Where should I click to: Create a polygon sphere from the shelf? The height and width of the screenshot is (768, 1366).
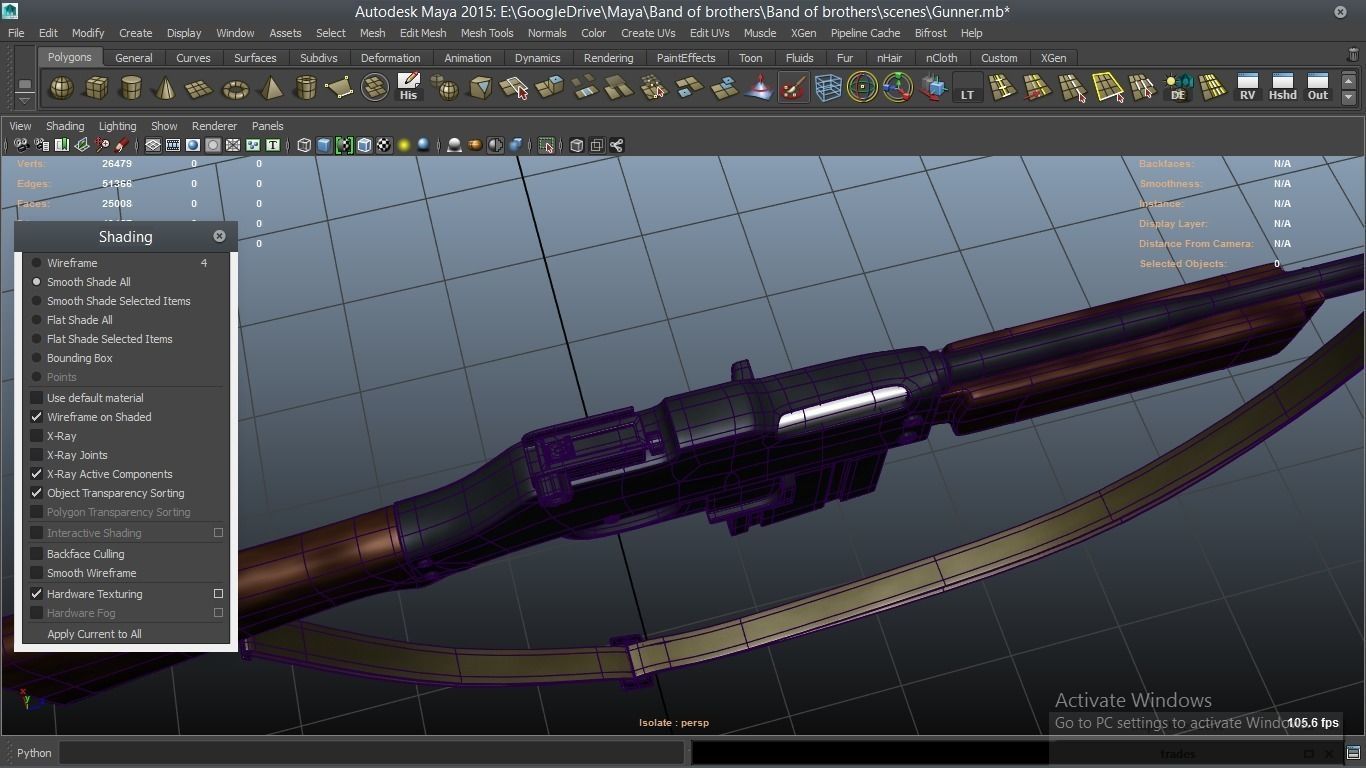point(62,88)
